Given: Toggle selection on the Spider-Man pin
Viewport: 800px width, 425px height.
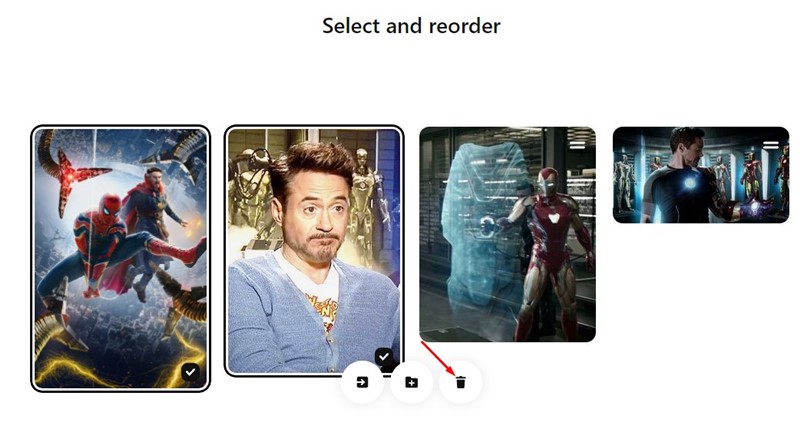Looking at the screenshot, I should [190, 372].
